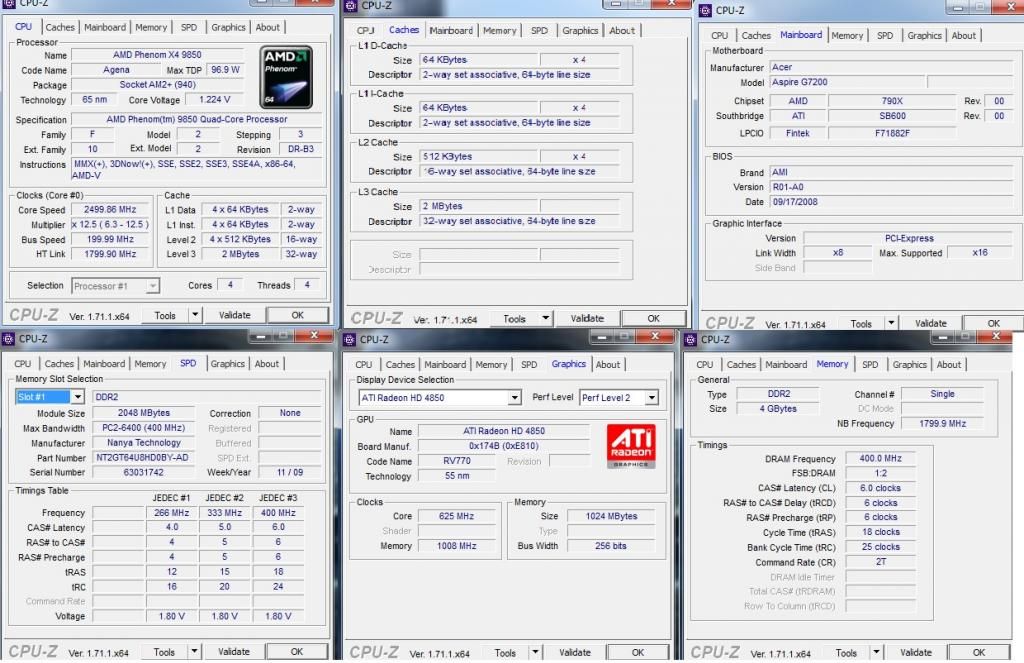Click the CPU-Z title icon in the Mainboard window
The image size is (1024, 663).
point(705,10)
